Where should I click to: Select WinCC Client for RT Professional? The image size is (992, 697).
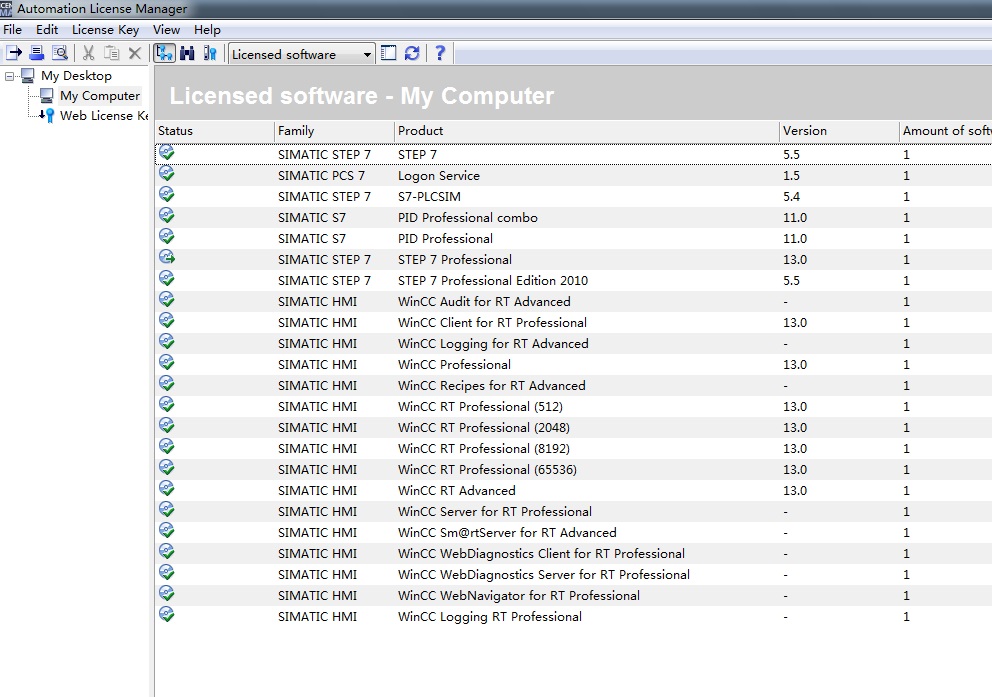pos(492,323)
